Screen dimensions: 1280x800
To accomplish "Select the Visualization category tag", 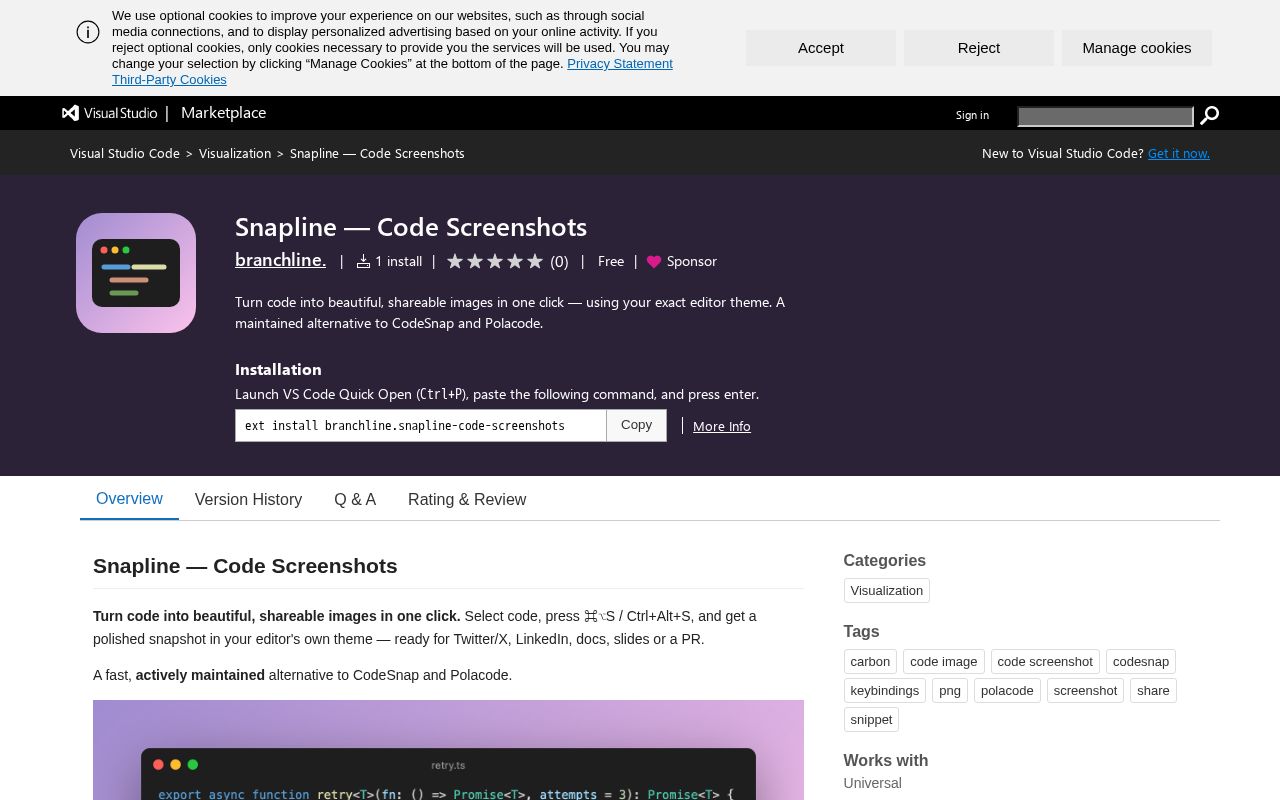I will coord(887,591).
